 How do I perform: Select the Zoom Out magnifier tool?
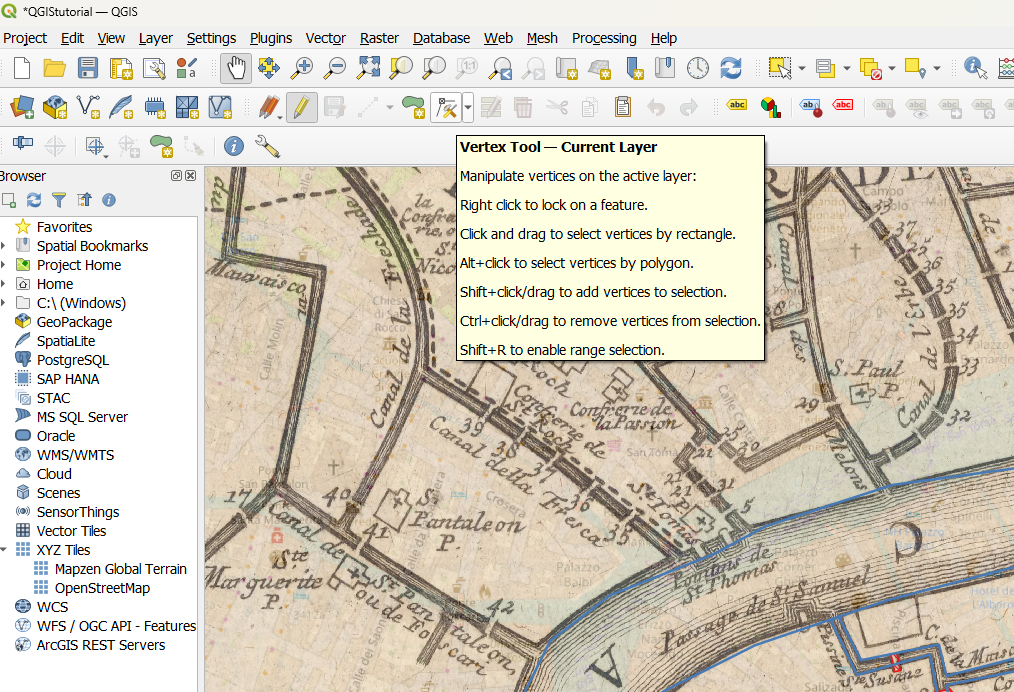(334, 68)
